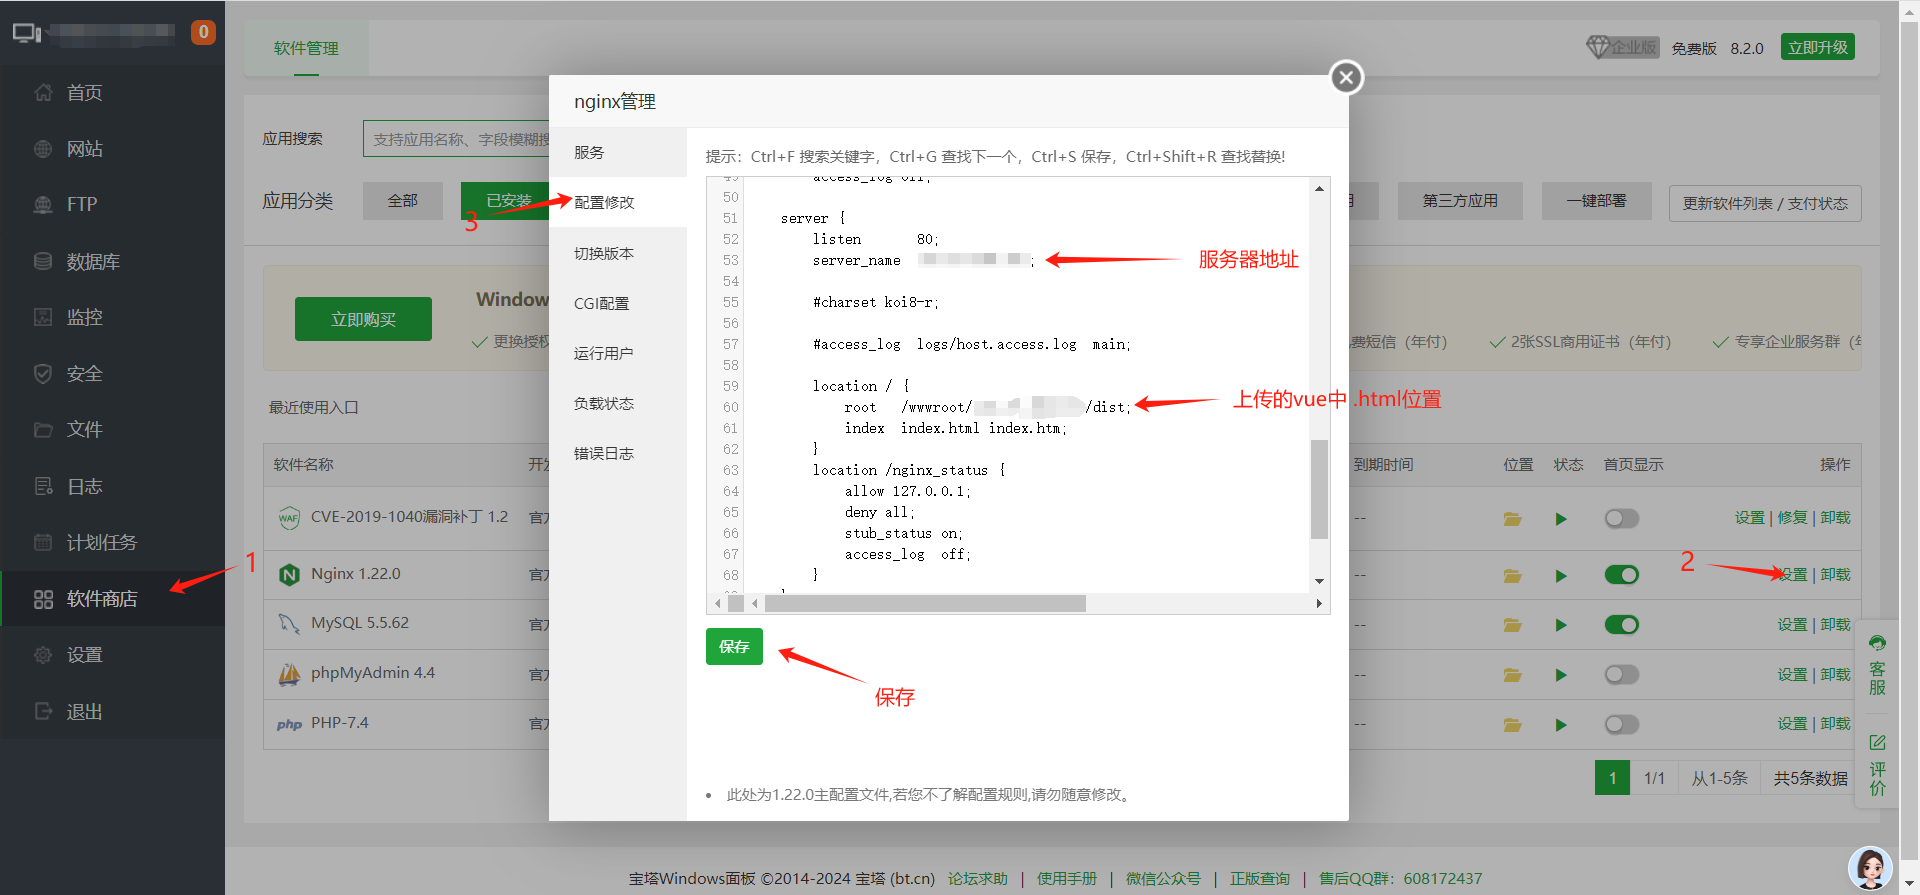Click the assistant avatar at bottom right
This screenshot has width=1920, height=895.
[x=1870, y=868]
